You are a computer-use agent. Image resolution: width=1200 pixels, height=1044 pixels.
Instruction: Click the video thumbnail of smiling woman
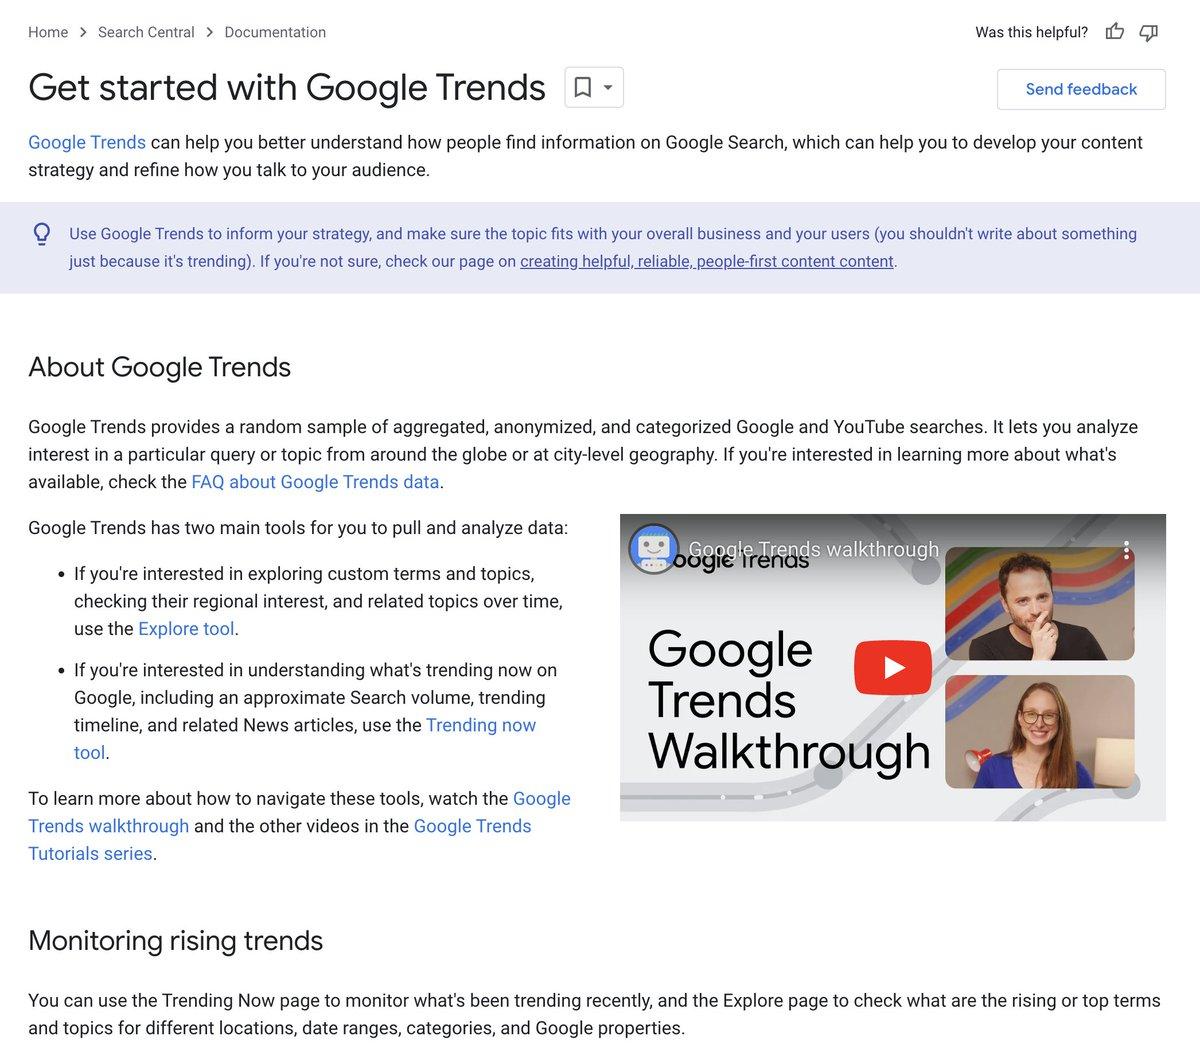(1039, 732)
